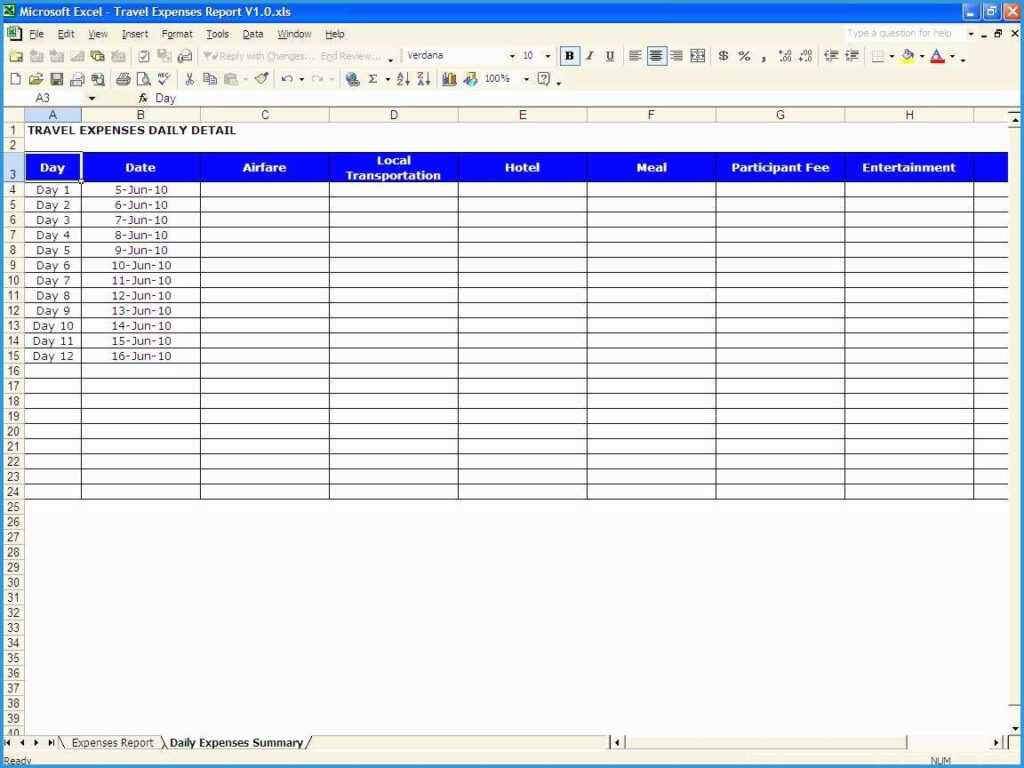Select the cell labeled Day 12
The height and width of the screenshot is (768, 1024).
[53, 356]
